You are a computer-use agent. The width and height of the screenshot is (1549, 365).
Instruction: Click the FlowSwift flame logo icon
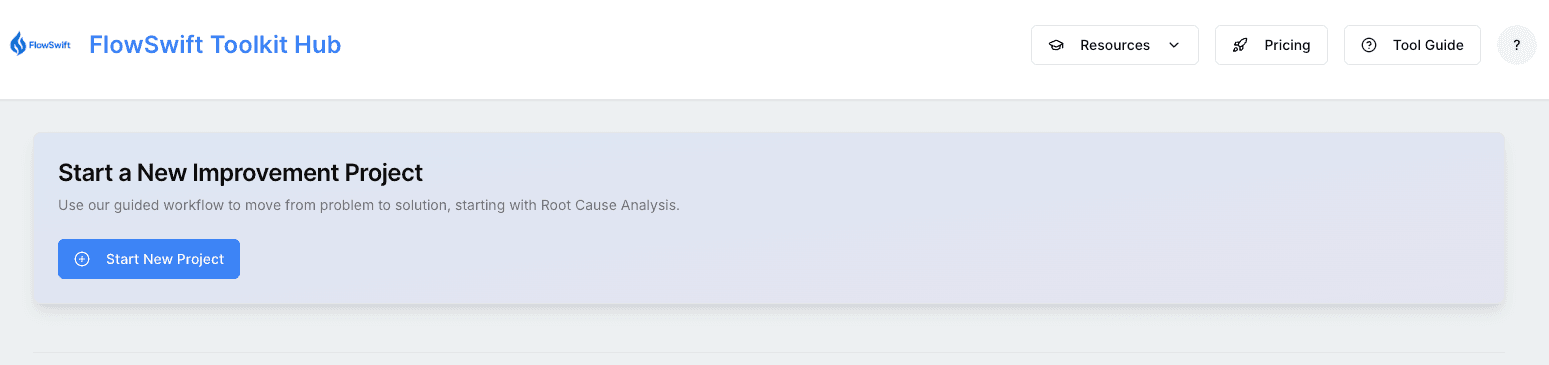[x=18, y=44]
